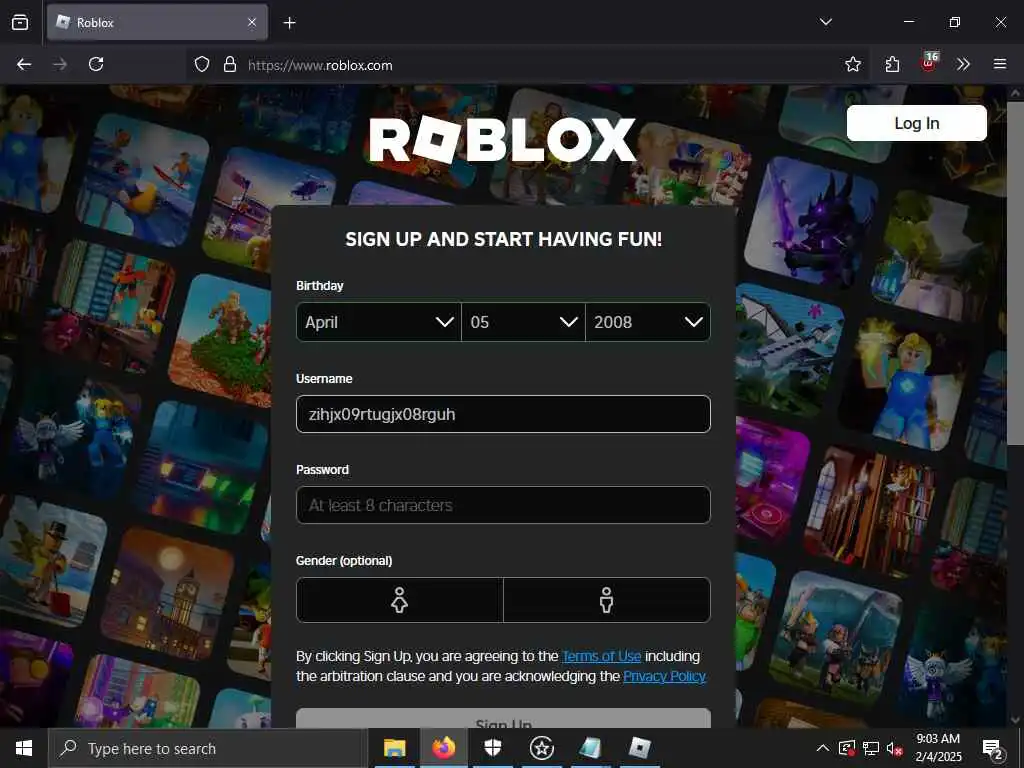Screen dimensions: 1024x768
Task: Click the taskbar search box
Action: click(208, 748)
